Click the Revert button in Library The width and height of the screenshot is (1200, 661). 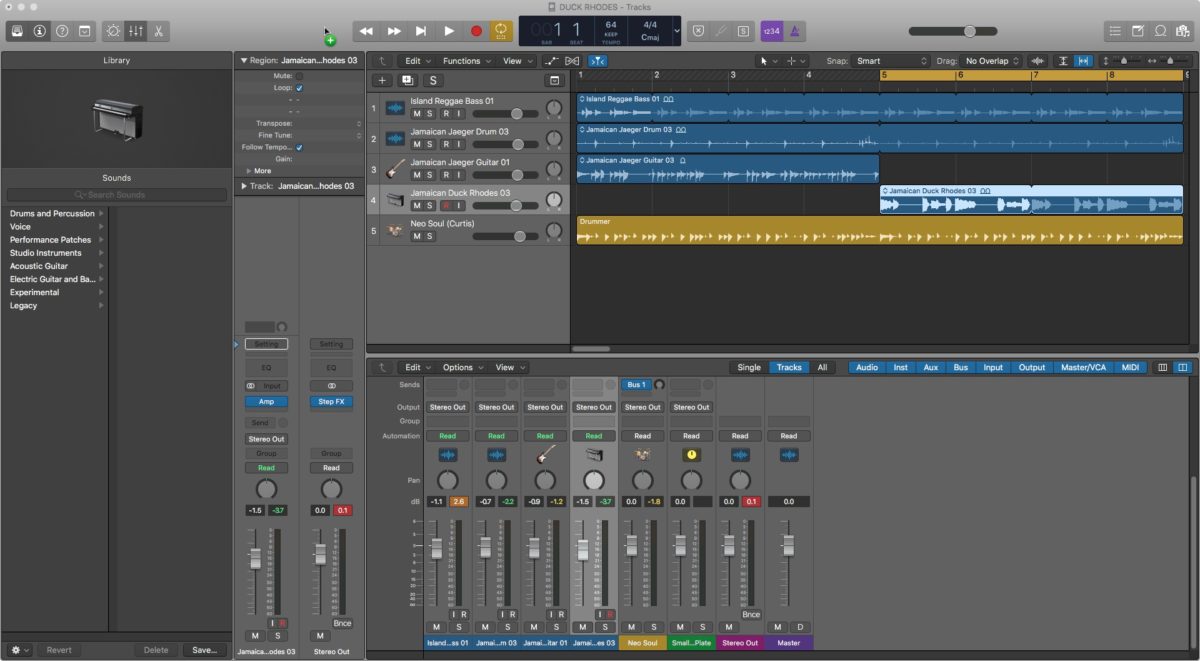pyautogui.click(x=59, y=650)
